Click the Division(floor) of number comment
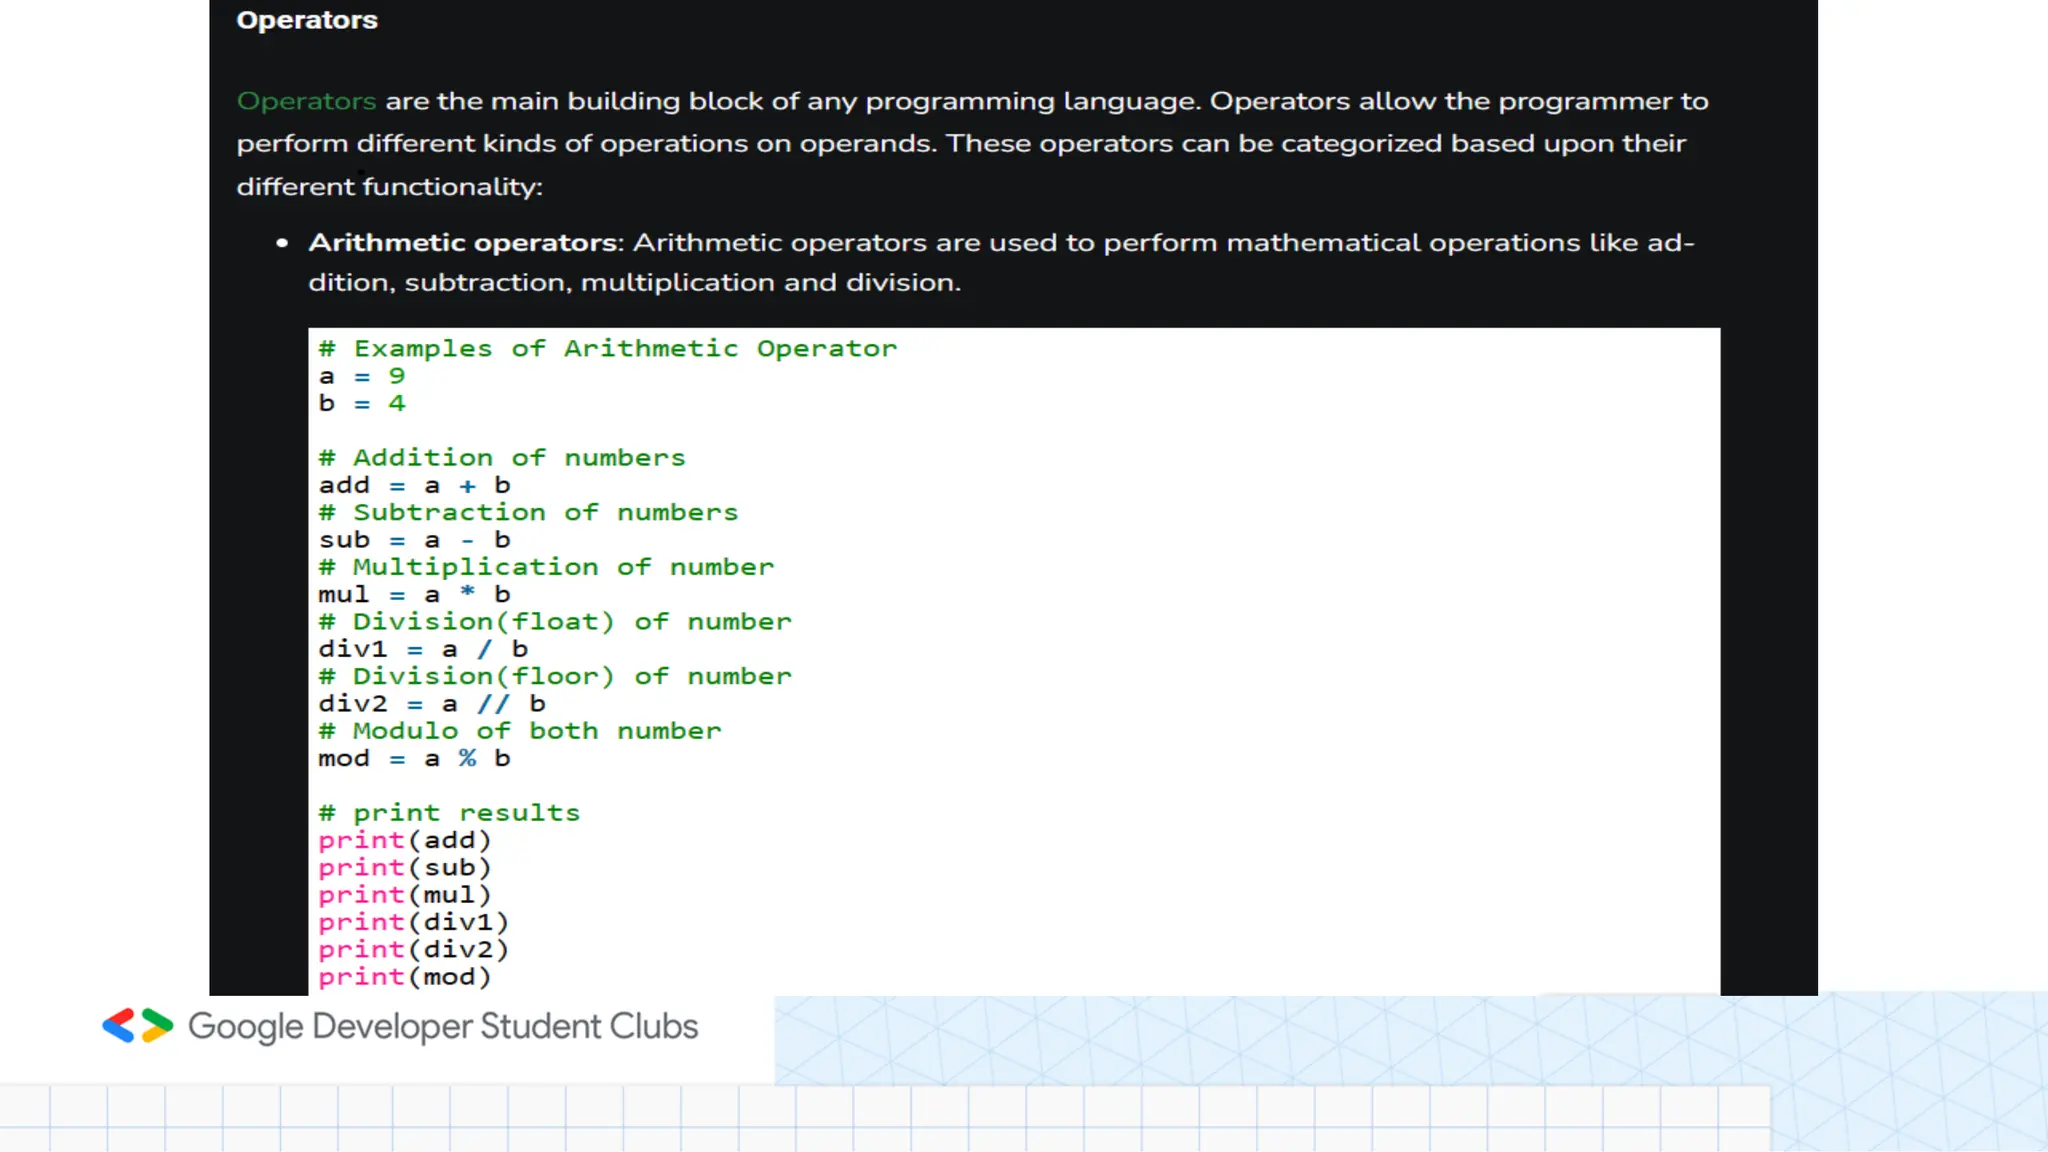Viewport: 2048px width, 1152px height. (x=555, y=677)
